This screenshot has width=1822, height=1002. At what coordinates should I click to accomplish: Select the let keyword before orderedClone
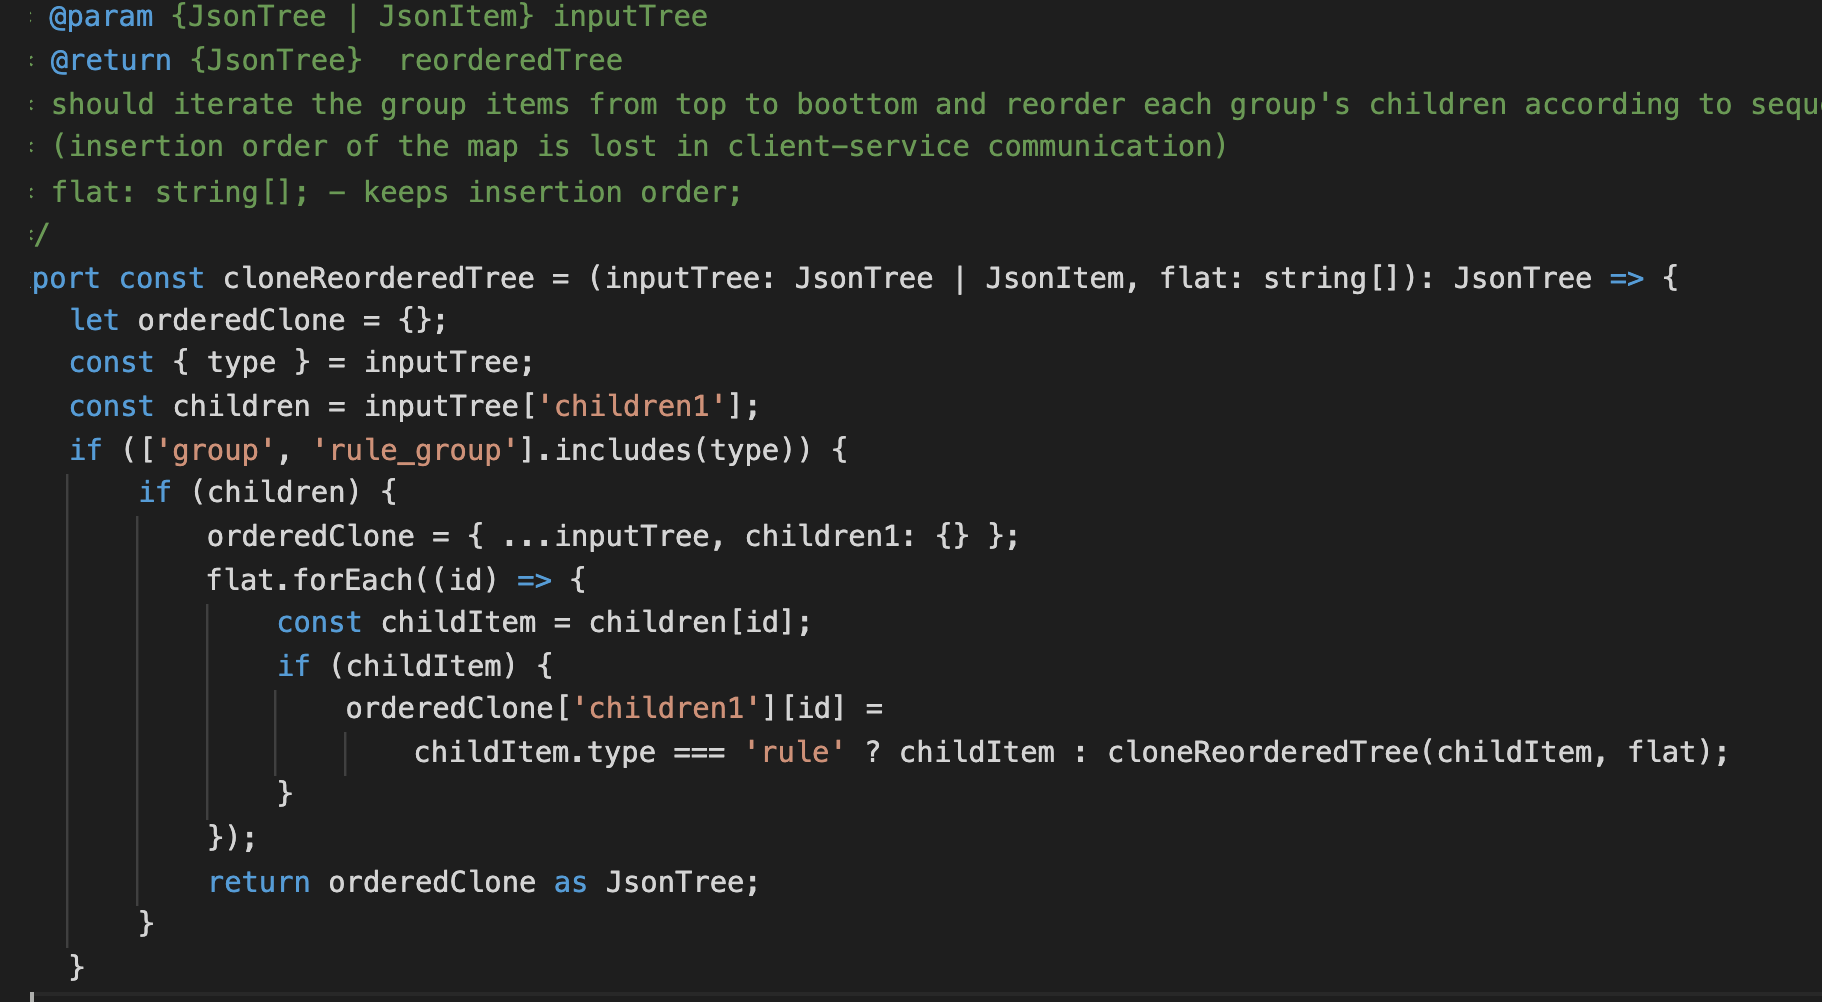click(94, 320)
